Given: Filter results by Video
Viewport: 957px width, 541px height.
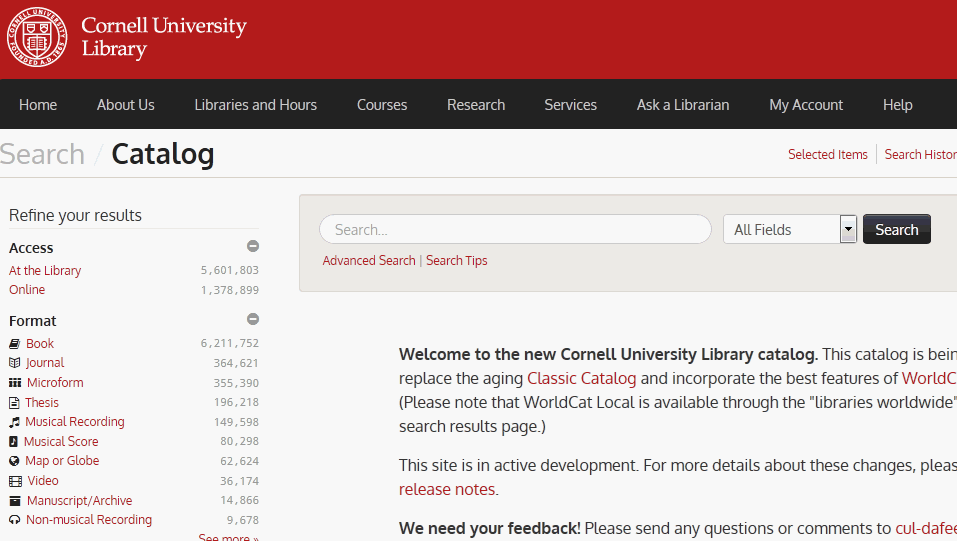Looking at the screenshot, I should click(43, 481).
